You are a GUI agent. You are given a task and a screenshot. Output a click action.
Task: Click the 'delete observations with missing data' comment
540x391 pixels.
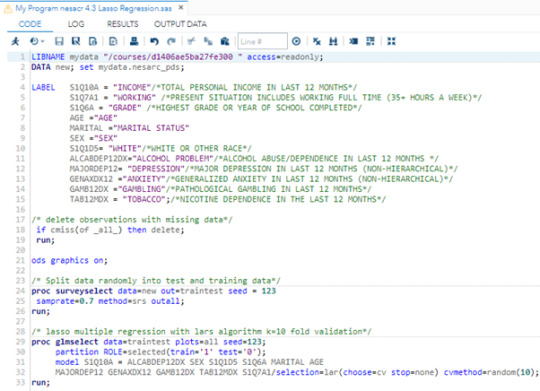(x=132, y=219)
